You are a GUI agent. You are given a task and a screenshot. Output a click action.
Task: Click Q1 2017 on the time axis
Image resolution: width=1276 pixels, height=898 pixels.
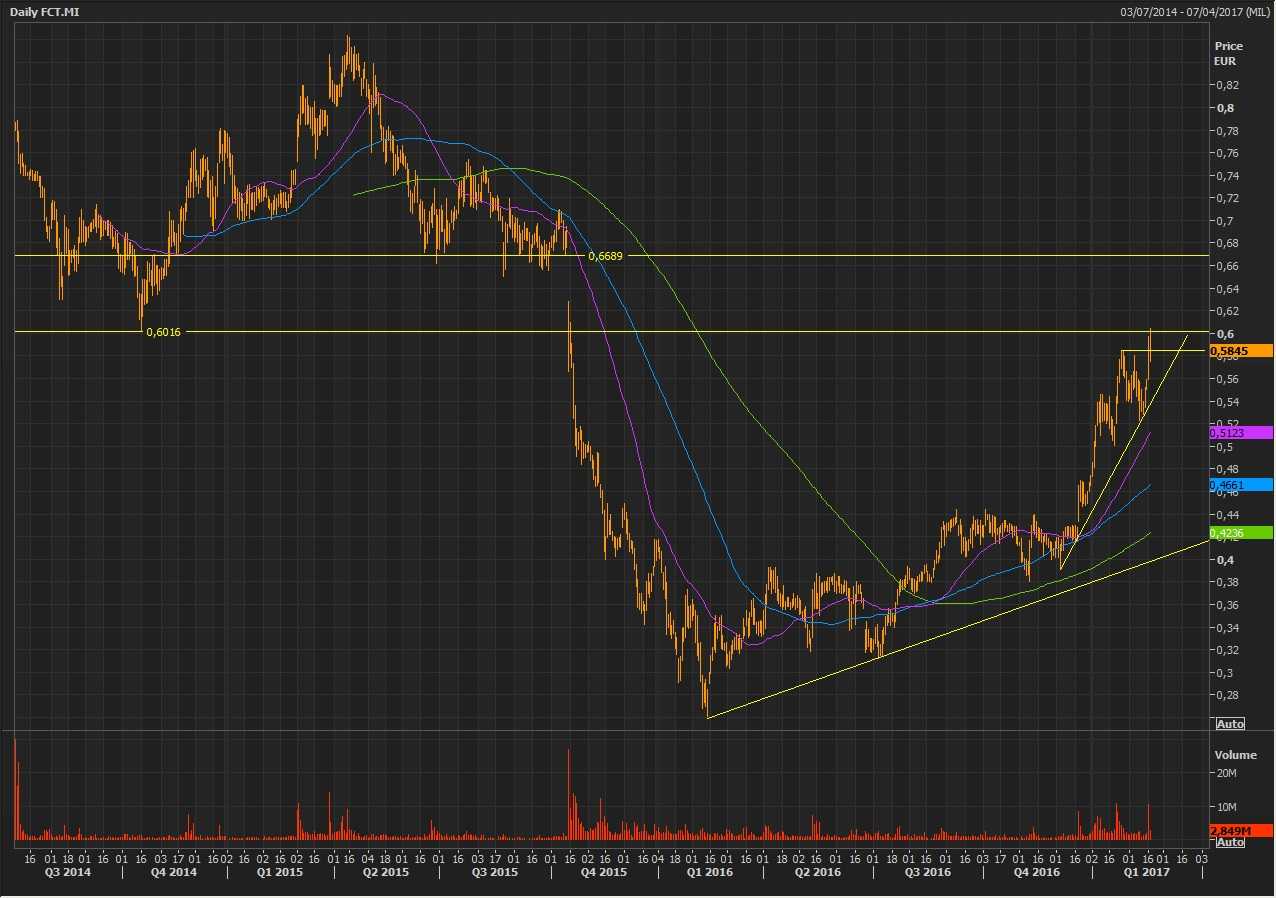[x=1146, y=872]
